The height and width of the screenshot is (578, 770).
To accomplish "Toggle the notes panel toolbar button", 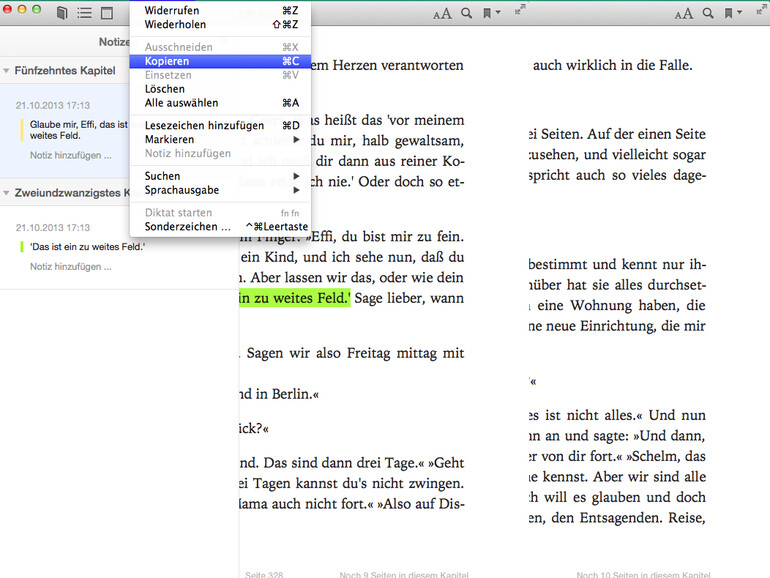I will pyautogui.click(x=107, y=13).
